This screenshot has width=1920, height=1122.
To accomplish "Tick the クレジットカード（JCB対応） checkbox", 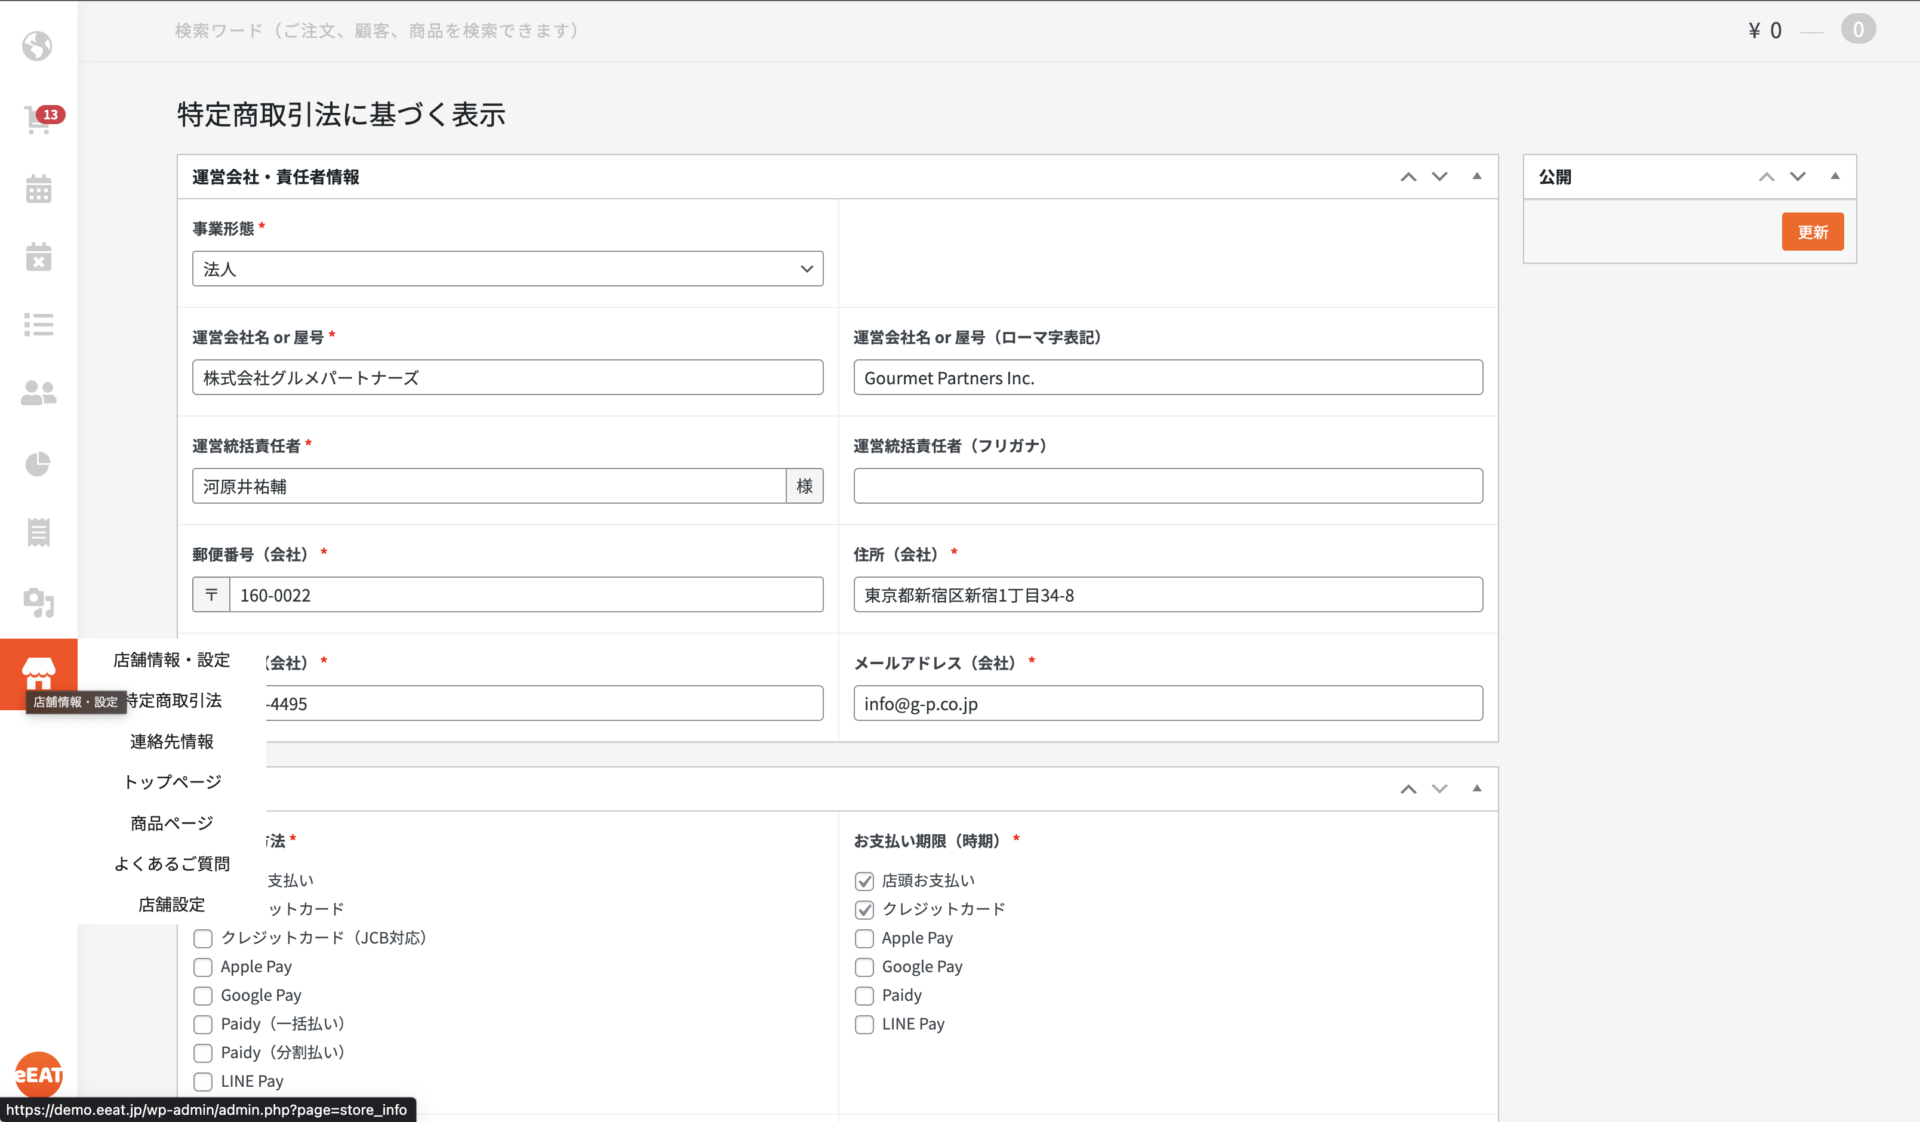I will point(203,938).
